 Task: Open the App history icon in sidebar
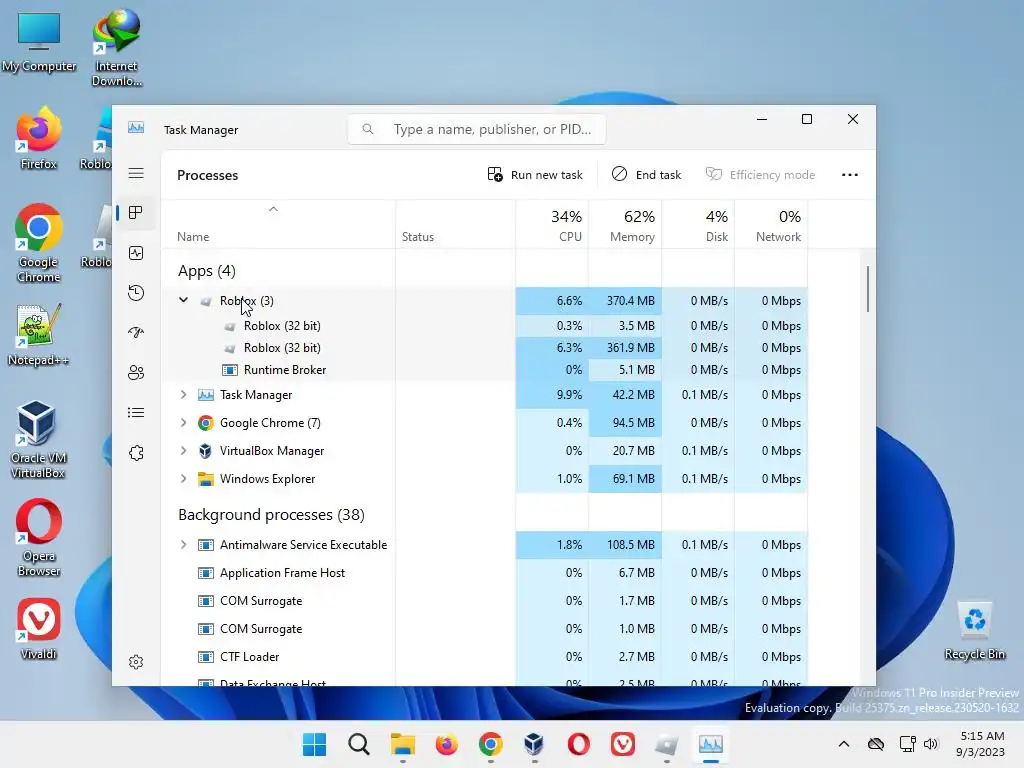point(136,293)
